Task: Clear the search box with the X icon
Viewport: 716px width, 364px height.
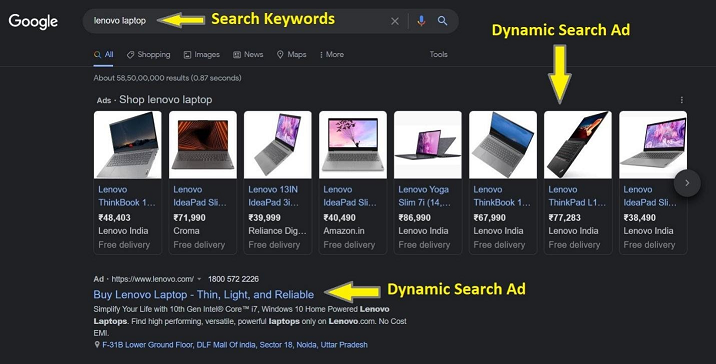Action: pos(395,21)
